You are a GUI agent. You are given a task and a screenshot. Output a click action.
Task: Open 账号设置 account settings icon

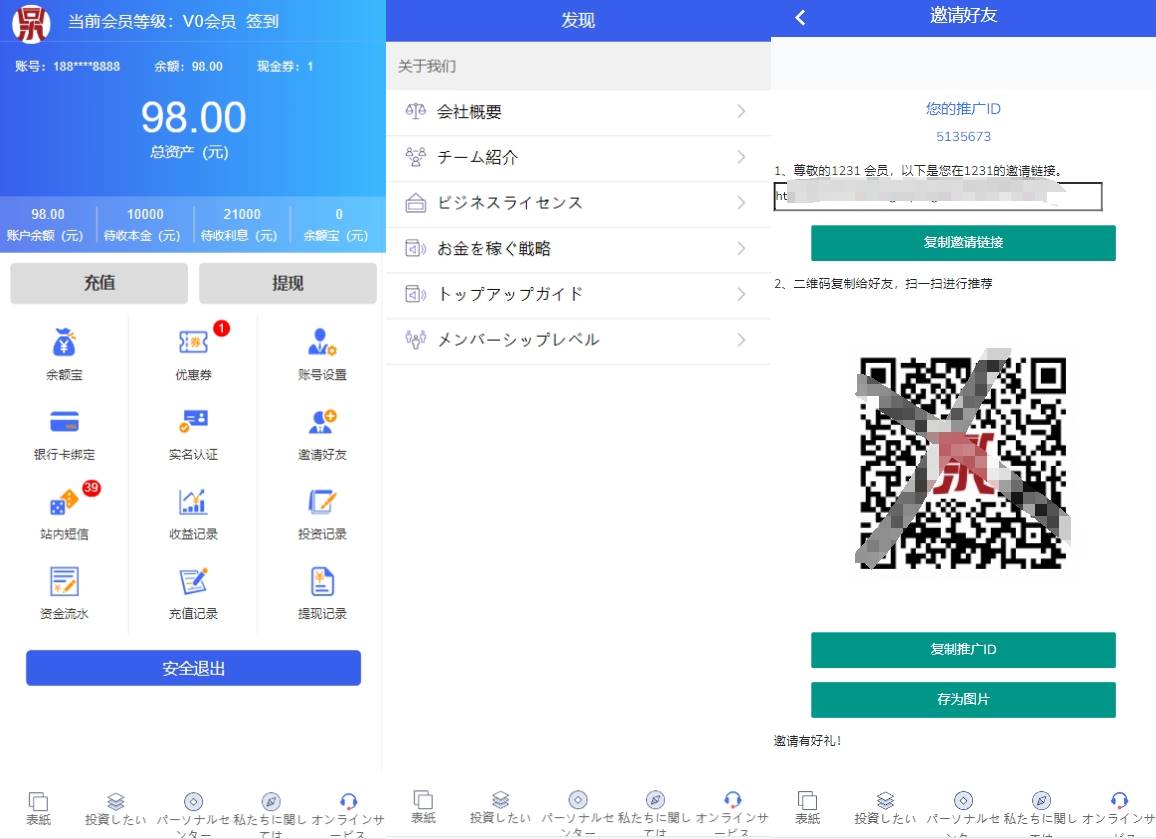click(x=322, y=343)
